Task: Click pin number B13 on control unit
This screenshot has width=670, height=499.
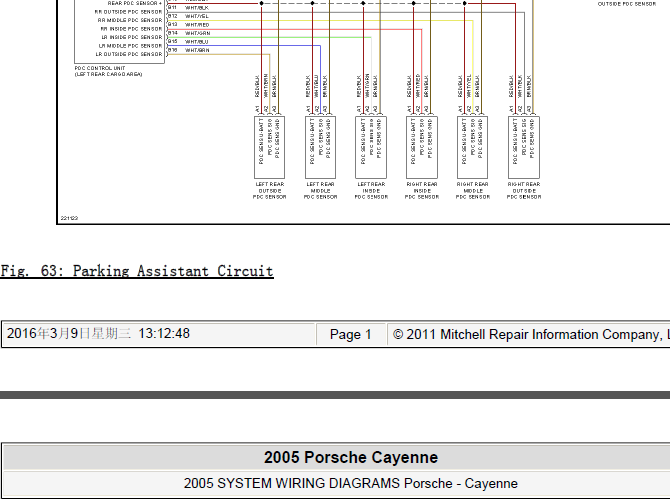Action: [173, 24]
